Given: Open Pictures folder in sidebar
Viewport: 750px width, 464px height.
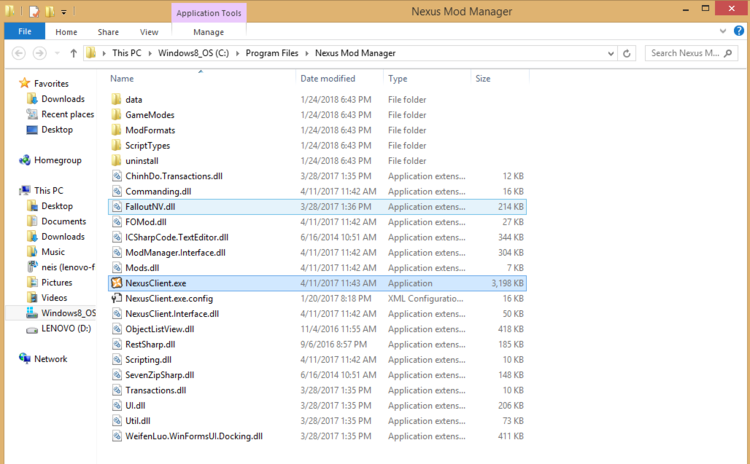Looking at the screenshot, I should (x=56, y=282).
